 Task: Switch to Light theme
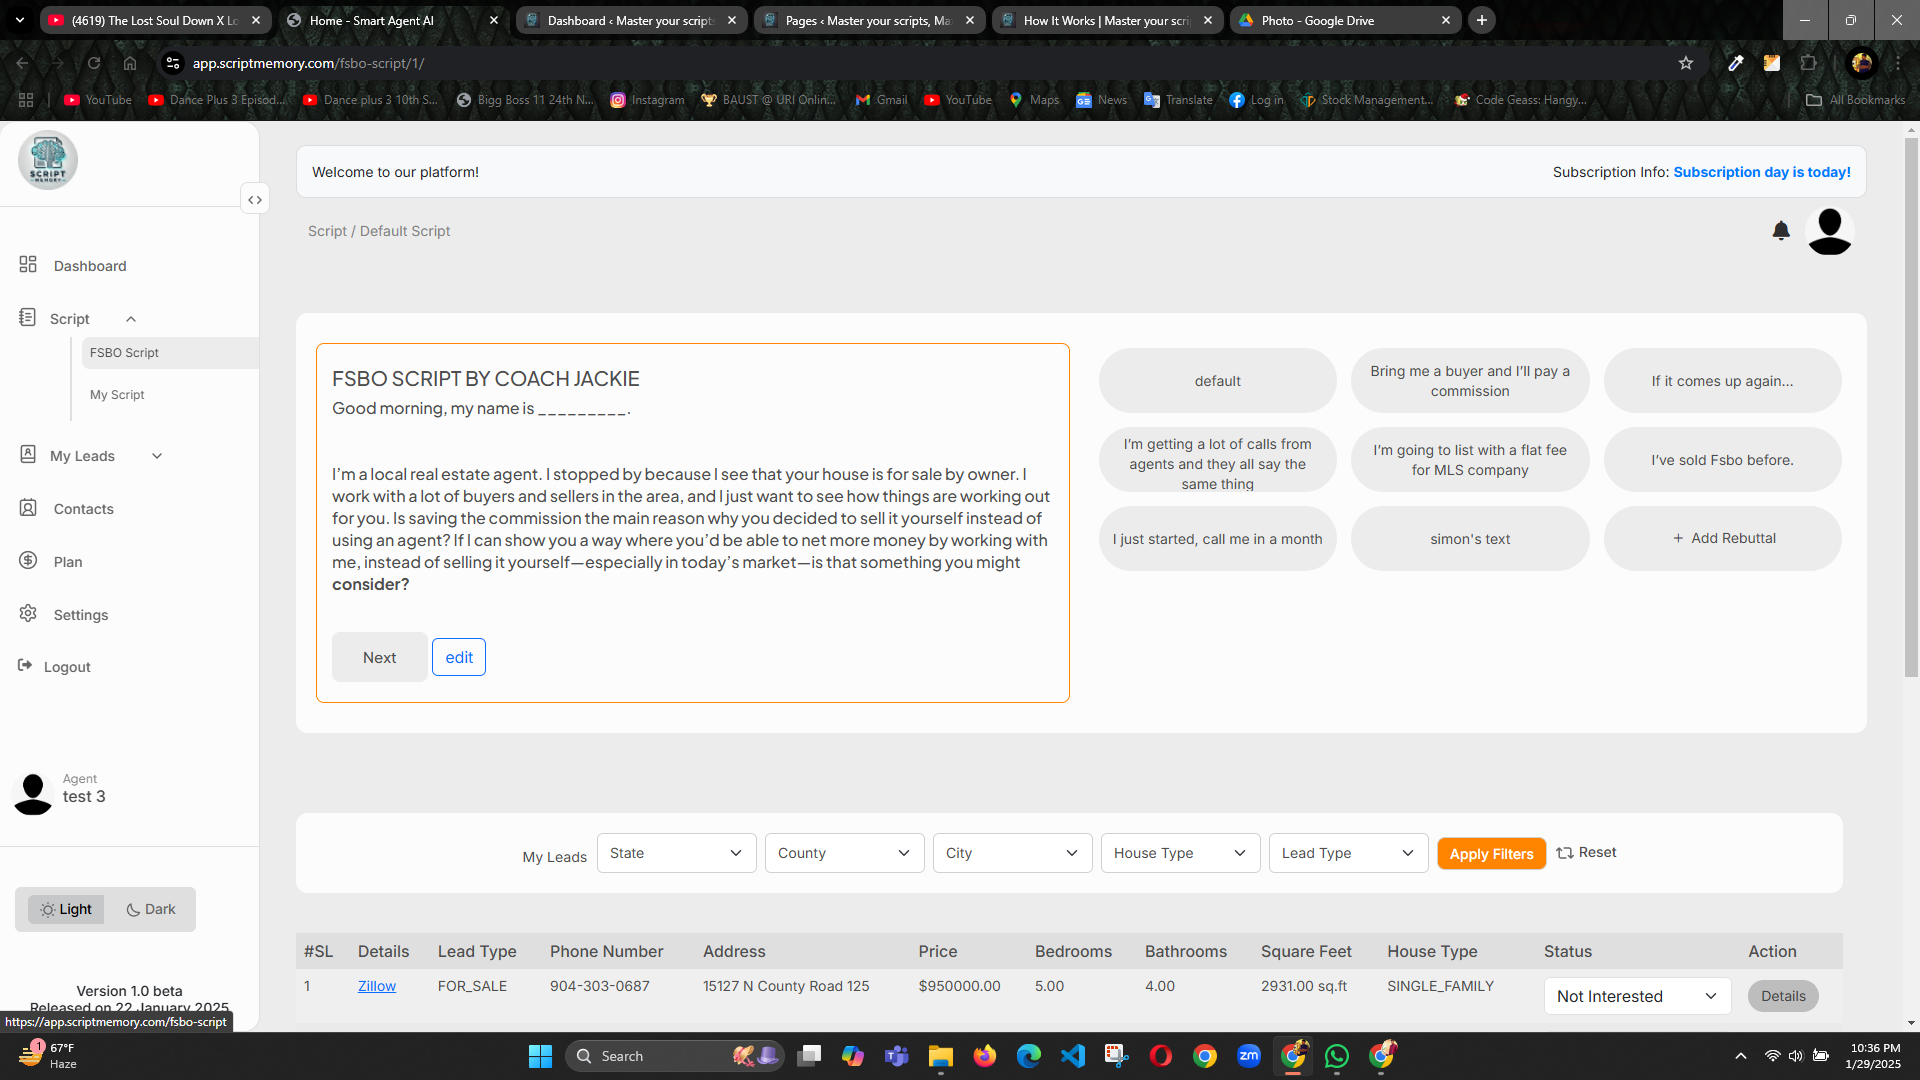tap(66, 909)
